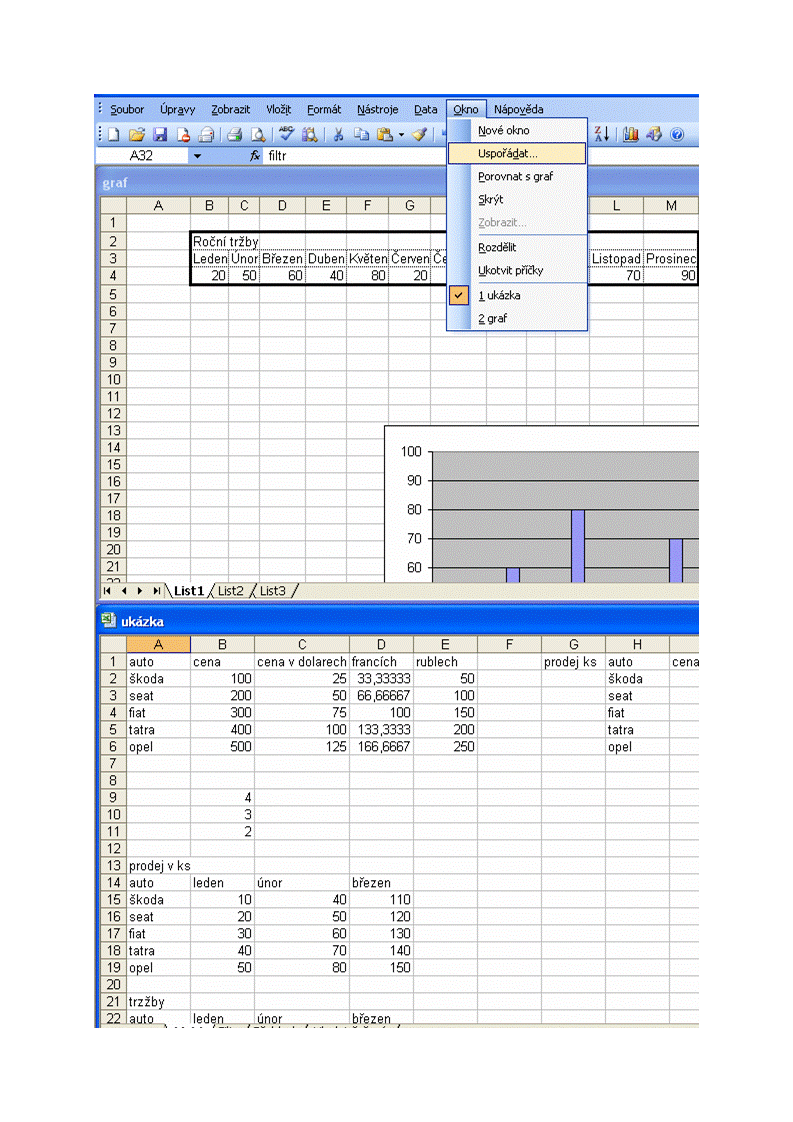The image size is (793, 1122).
Task: Open Help question mark icon
Action: point(677,134)
